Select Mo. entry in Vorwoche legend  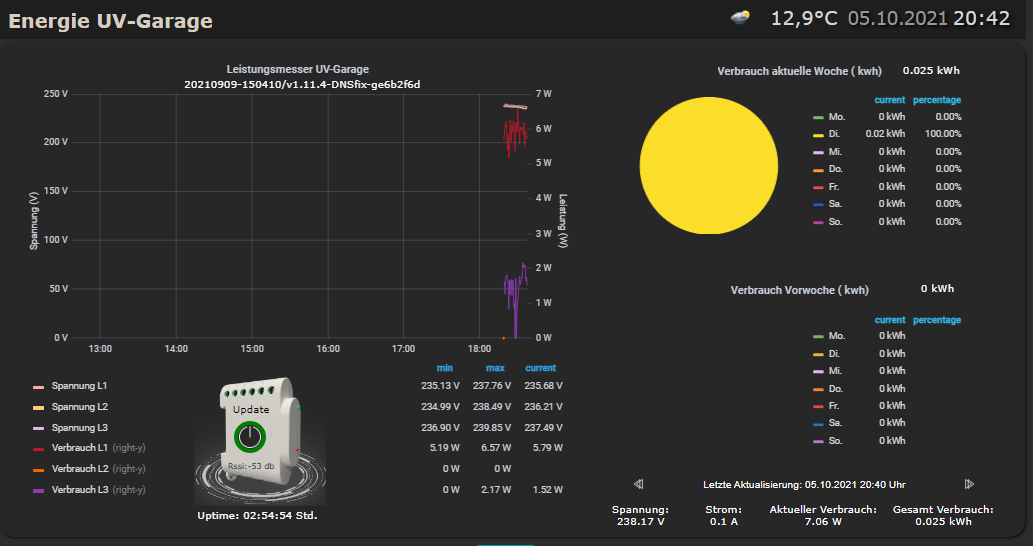pos(836,336)
